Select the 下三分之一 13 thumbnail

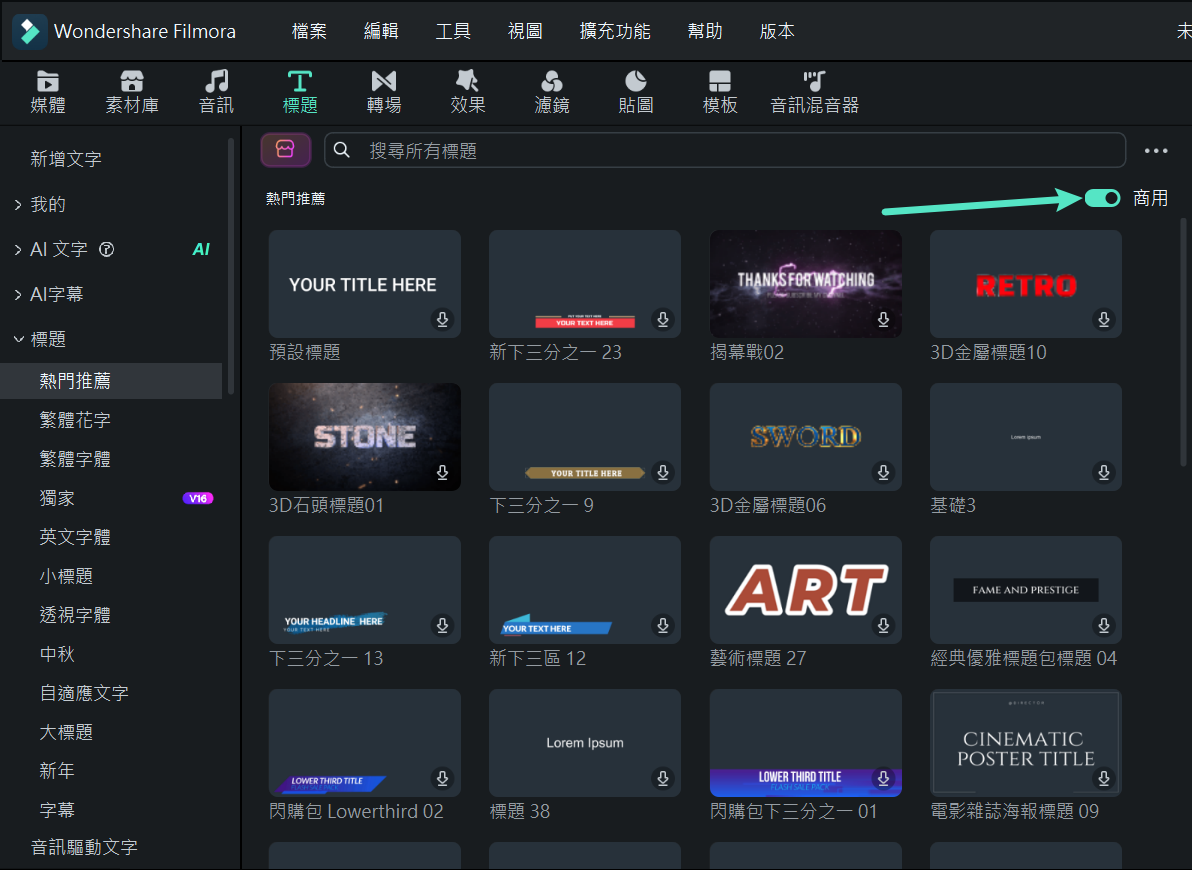(x=365, y=590)
